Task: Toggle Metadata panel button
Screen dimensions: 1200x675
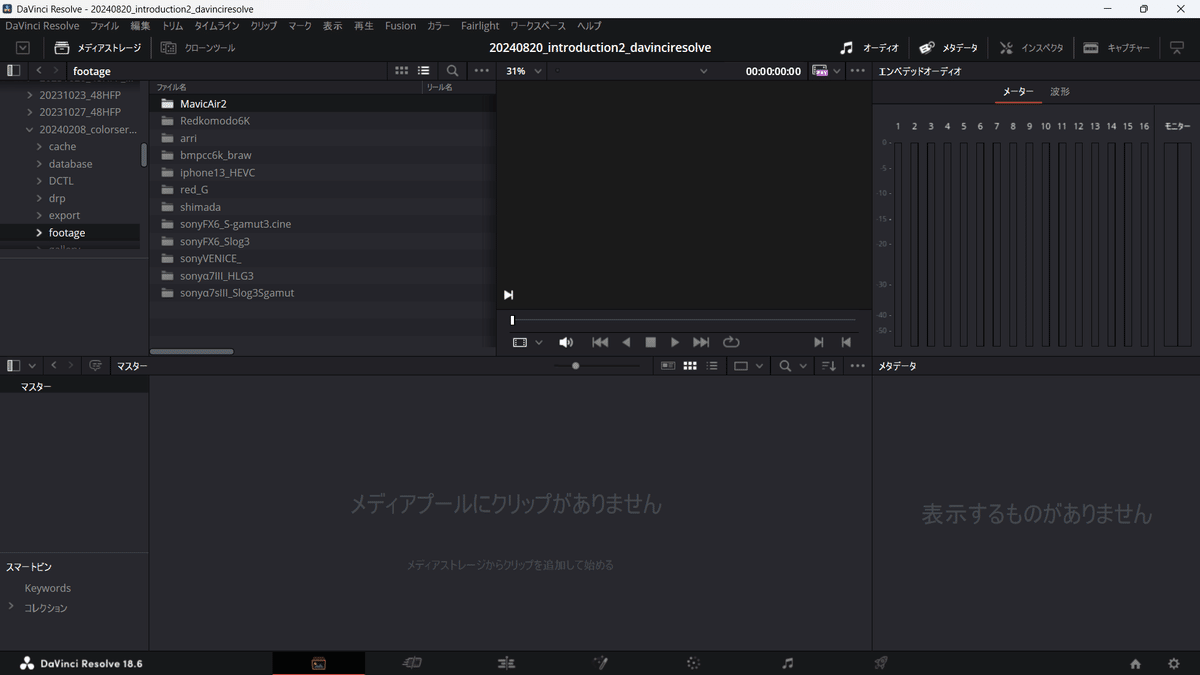Action: coord(948,48)
